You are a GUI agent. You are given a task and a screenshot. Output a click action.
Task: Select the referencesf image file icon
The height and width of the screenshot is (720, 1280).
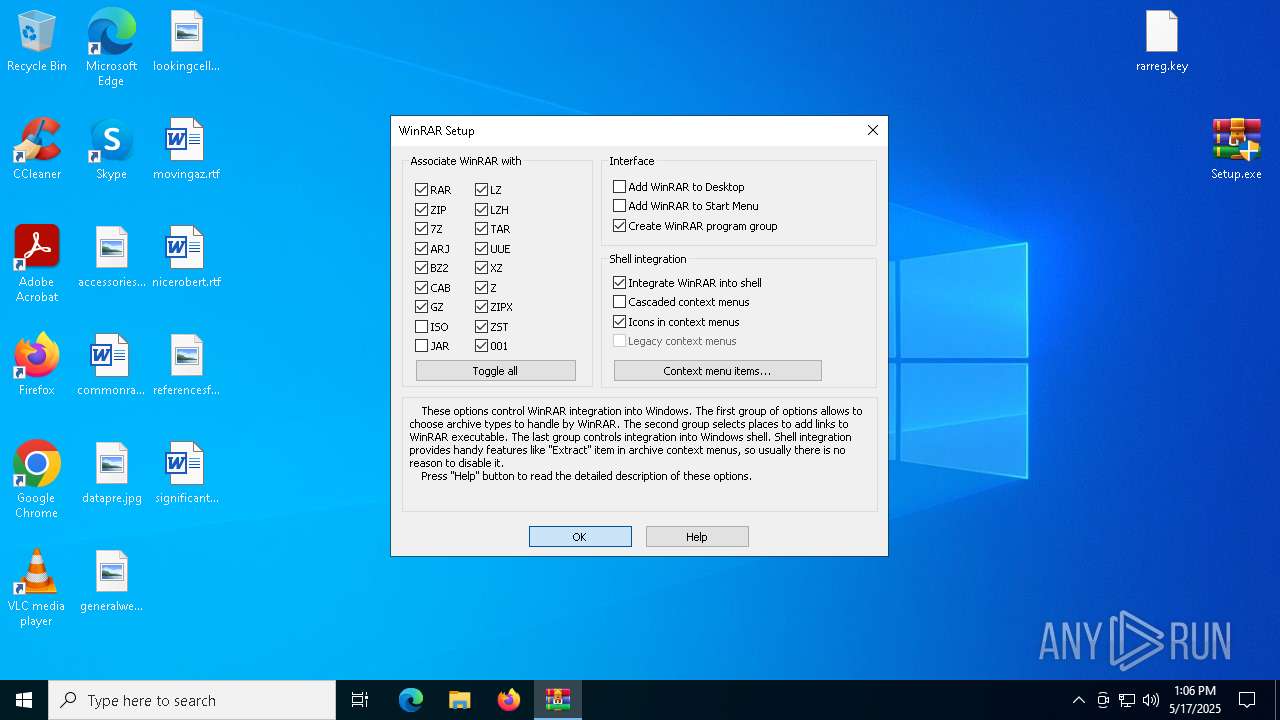click(186, 366)
